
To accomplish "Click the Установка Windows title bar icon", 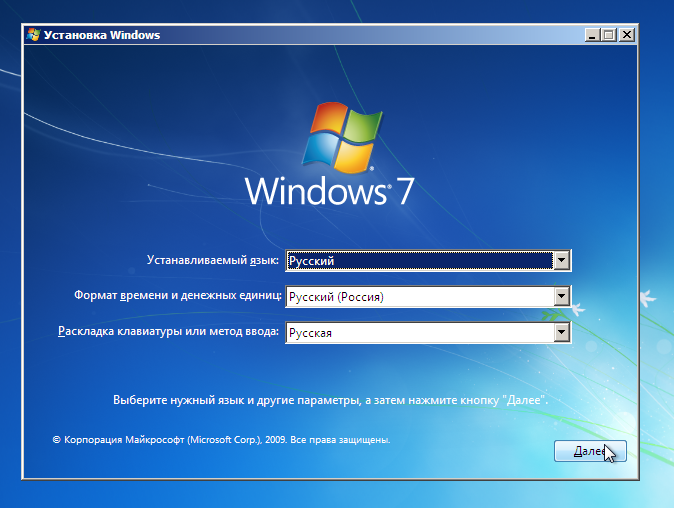I will (33, 34).
